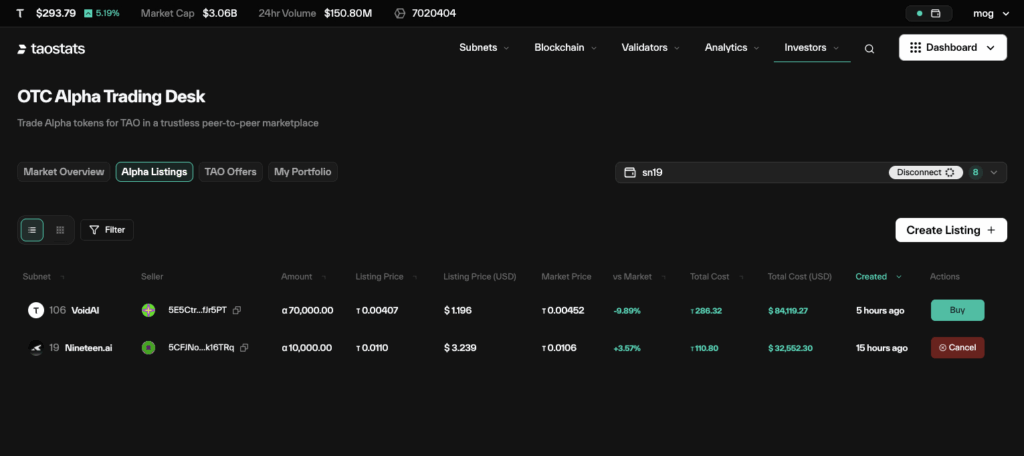Copy the VoidAI seller address
Viewport: 1024px width, 456px height.
(x=236, y=311)
